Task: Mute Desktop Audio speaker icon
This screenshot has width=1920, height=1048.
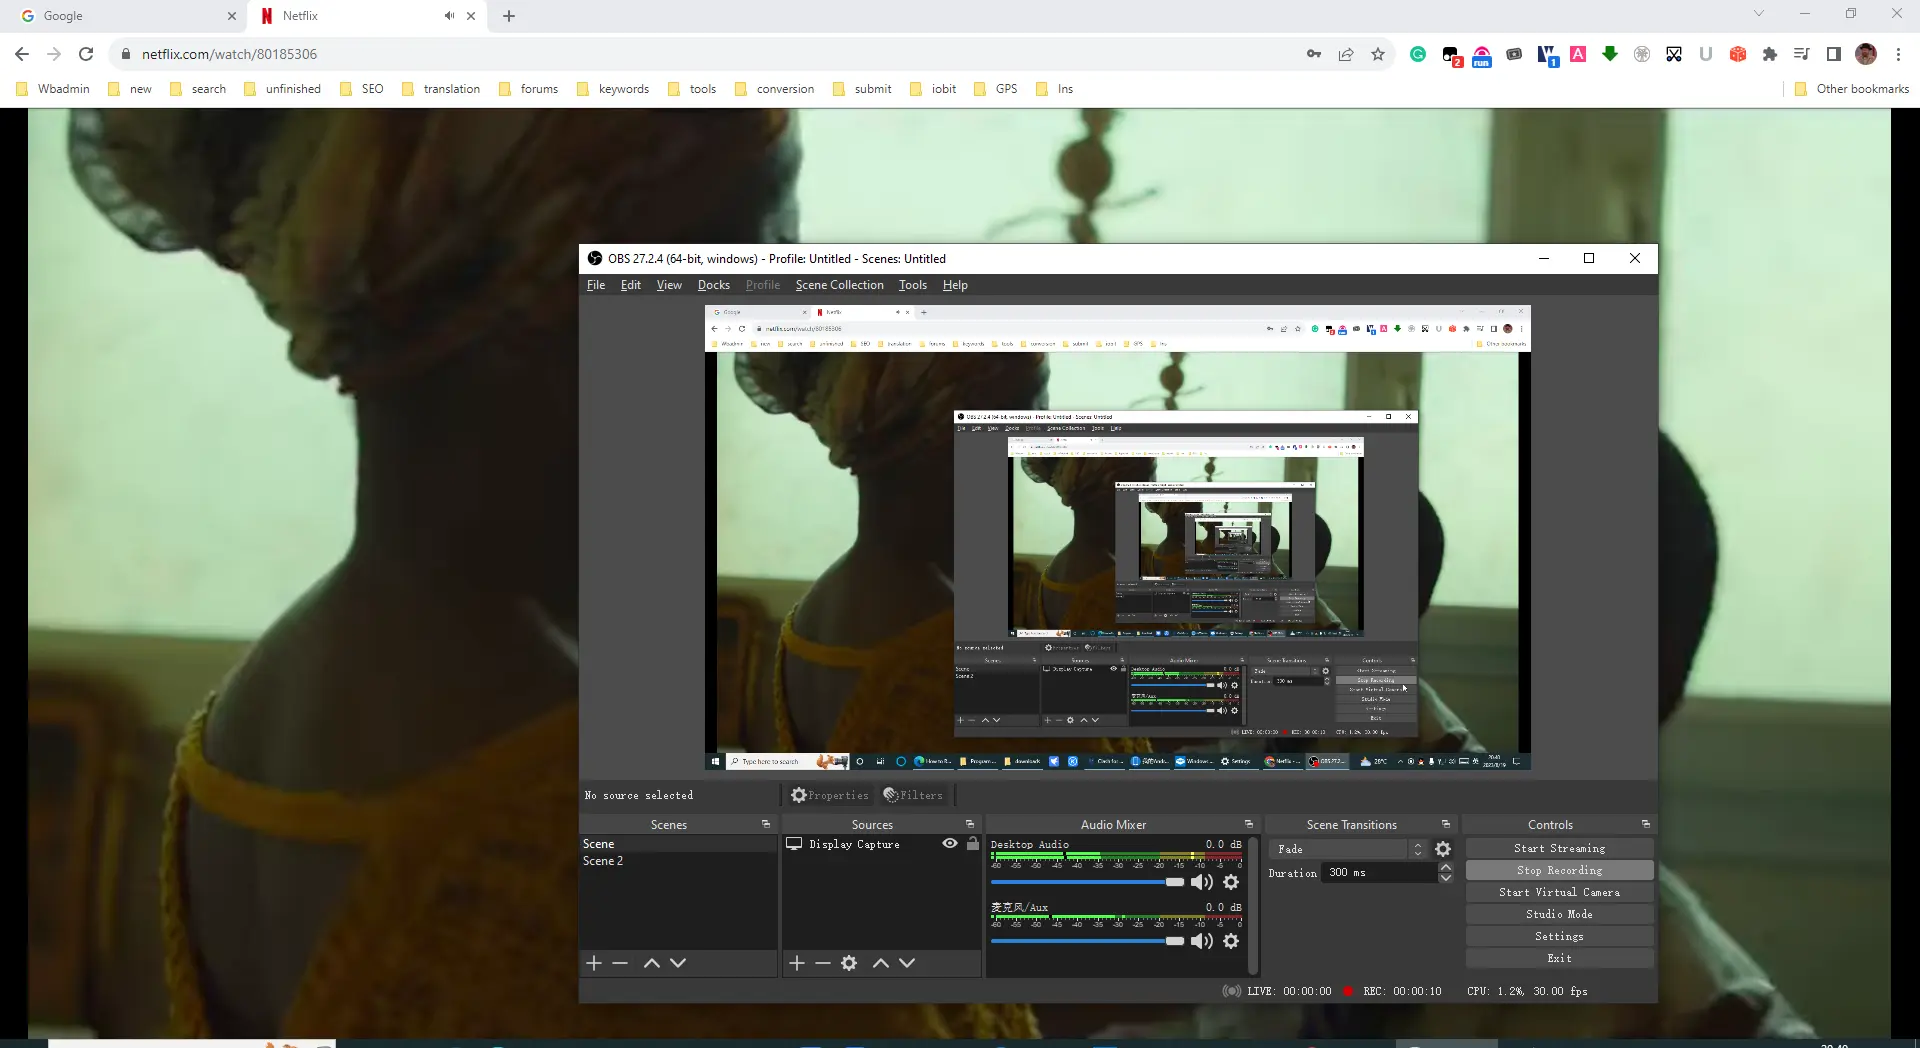Action: (x=1200, y=882)
